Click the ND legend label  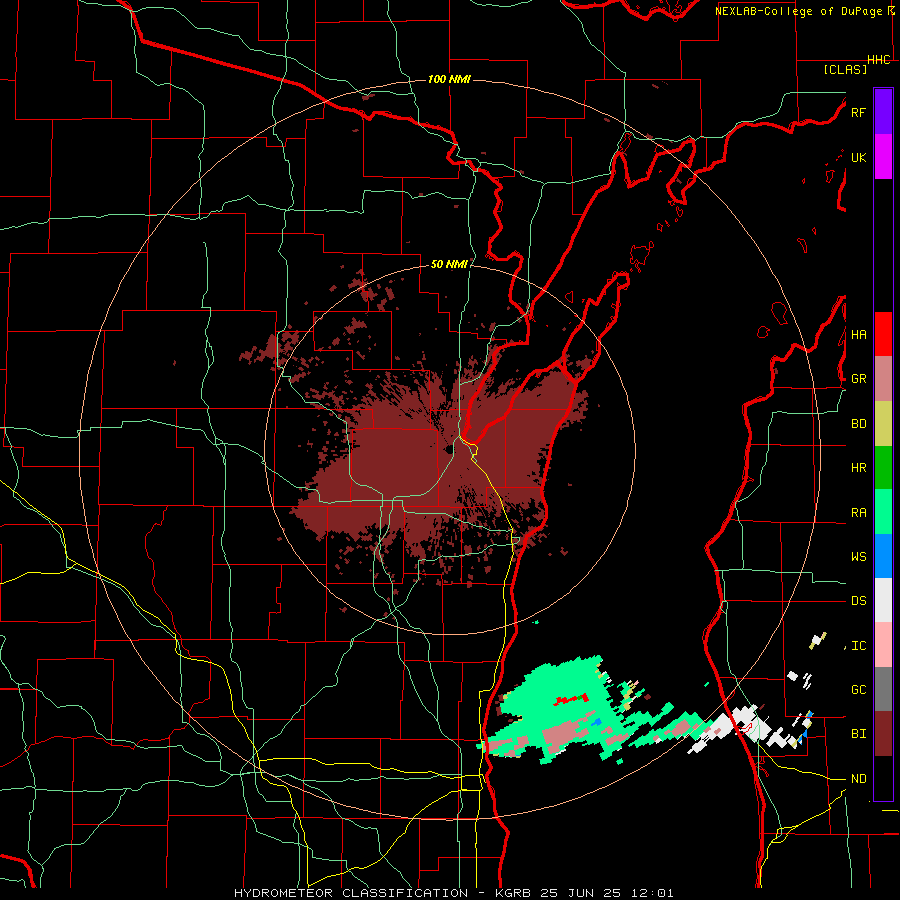coord(858,779)
